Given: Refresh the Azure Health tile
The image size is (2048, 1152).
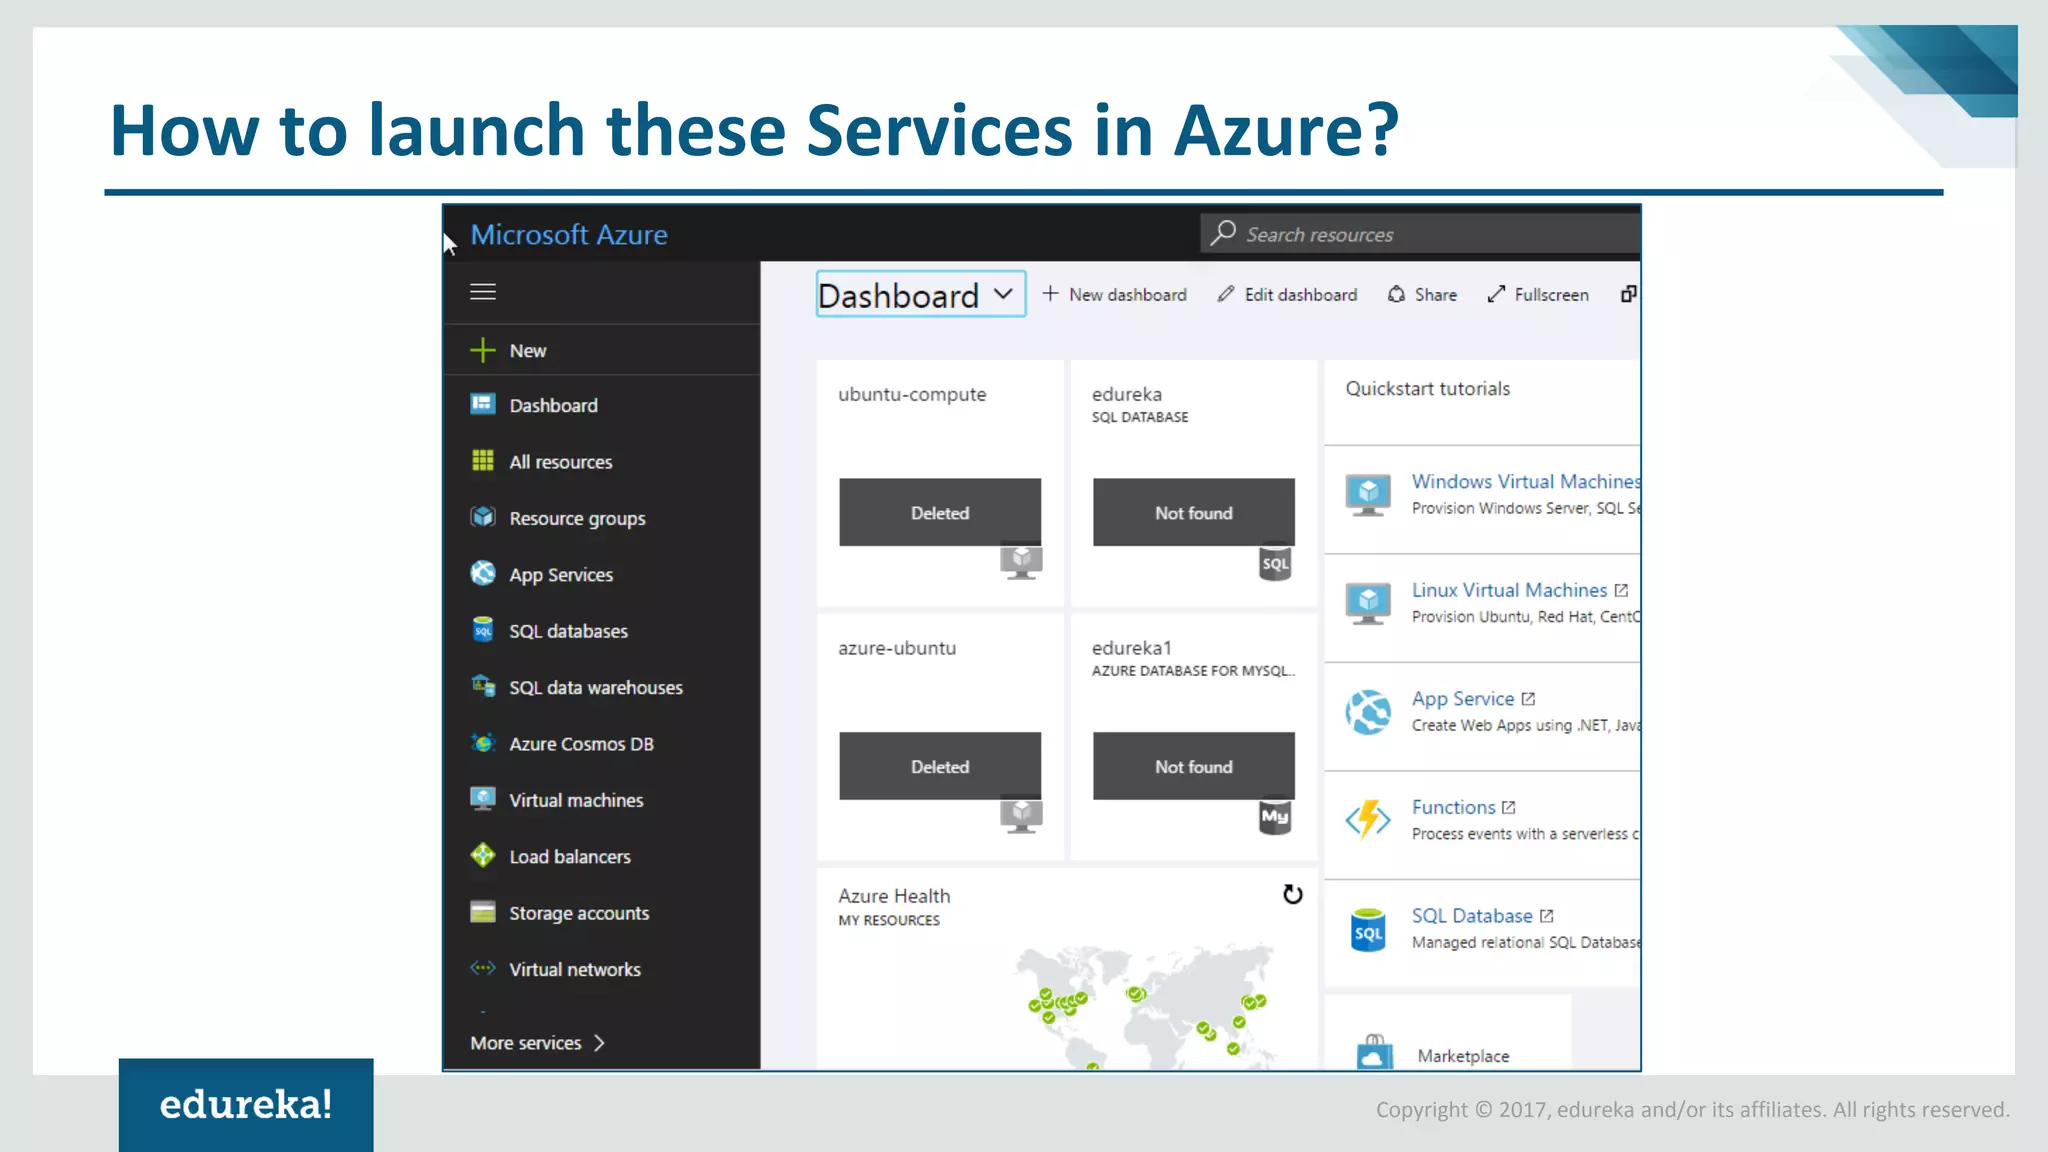Looking at the screenshot, I should [x=1293, y=894].
